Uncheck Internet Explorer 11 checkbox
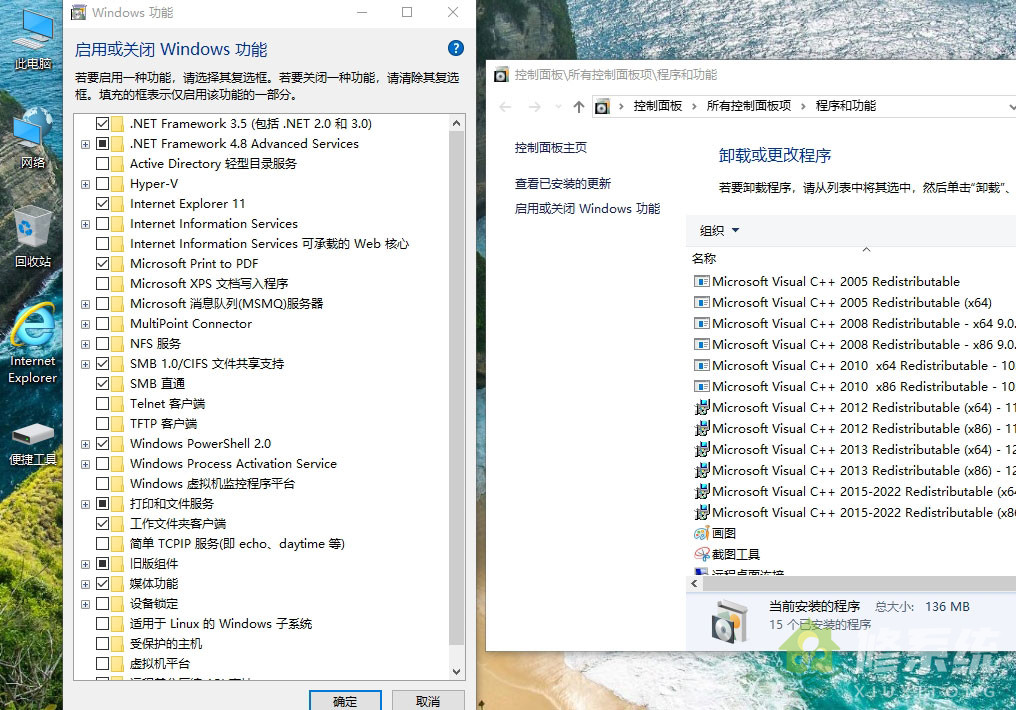1016x710 pixels. pos(102,204)
